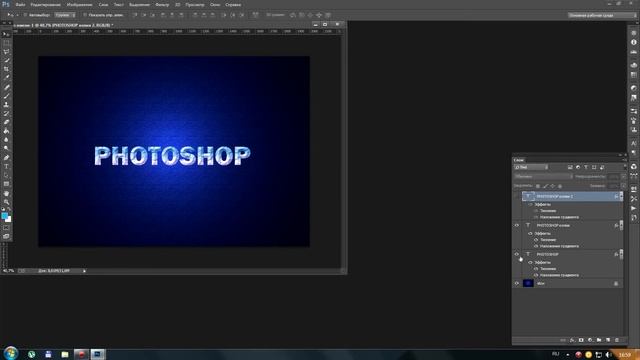Open the opacity slider dropdown arrow
The height and width of the screenshot is (360, 640).
pyautogui.click(x=623, y=177)
